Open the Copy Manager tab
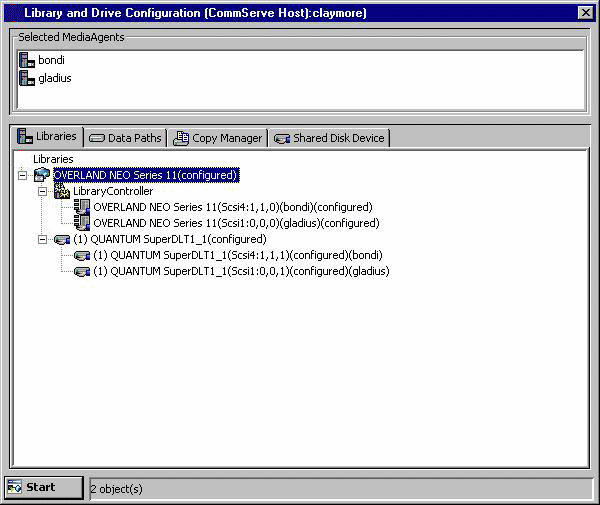 pos(218,138)
